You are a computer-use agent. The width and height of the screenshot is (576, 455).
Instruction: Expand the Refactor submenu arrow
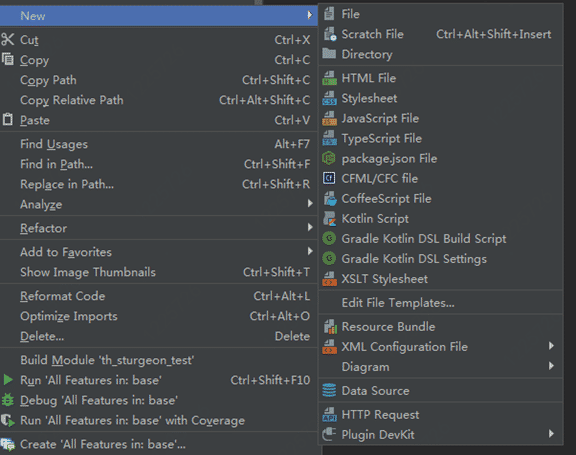[310, 228]
